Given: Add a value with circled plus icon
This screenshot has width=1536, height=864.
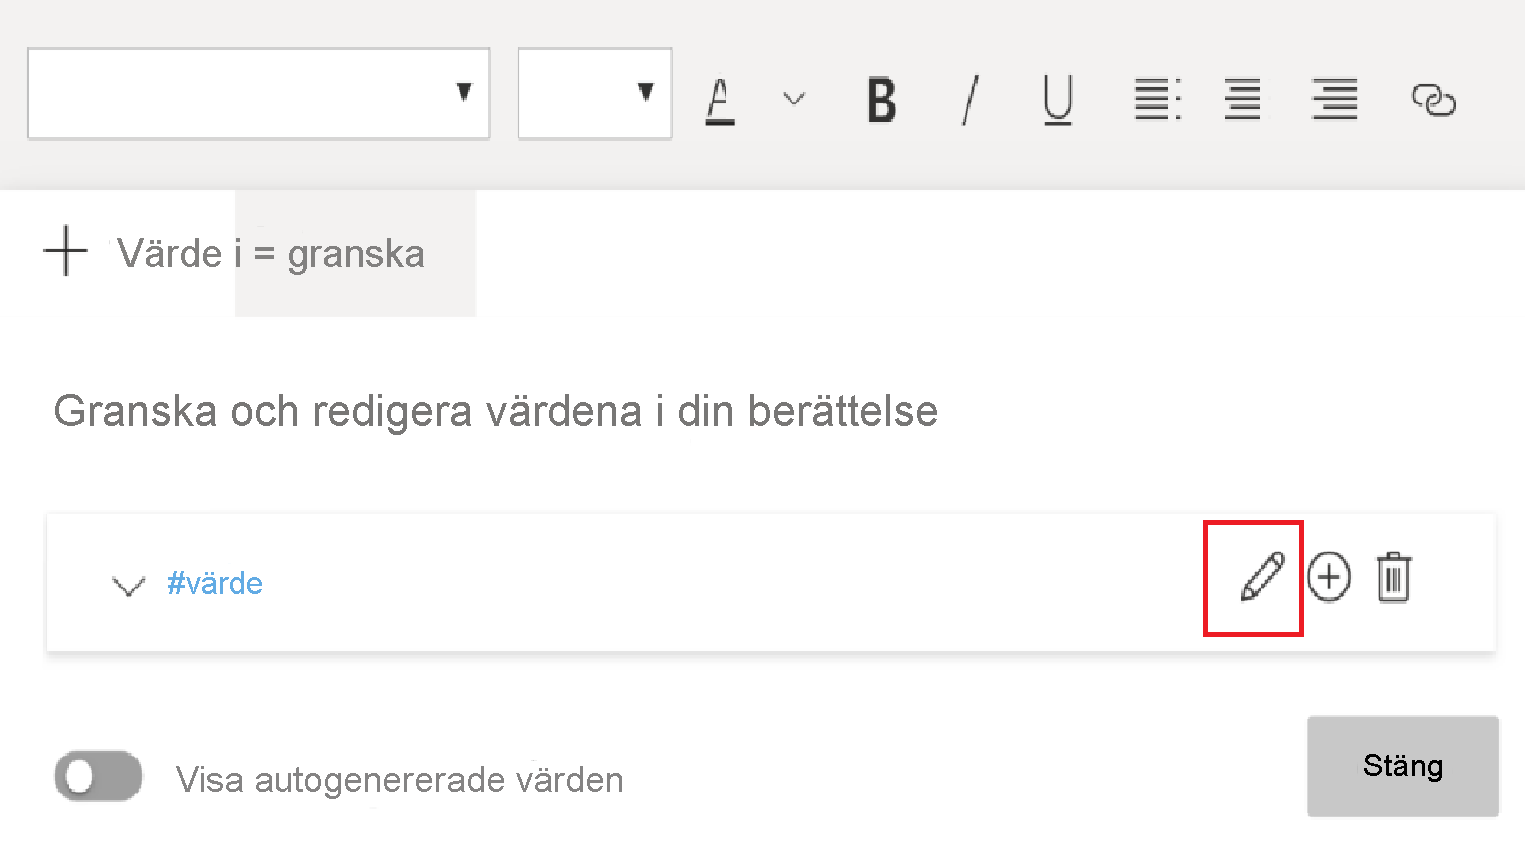Looking at the screenshot, I should click(1329, 577).
